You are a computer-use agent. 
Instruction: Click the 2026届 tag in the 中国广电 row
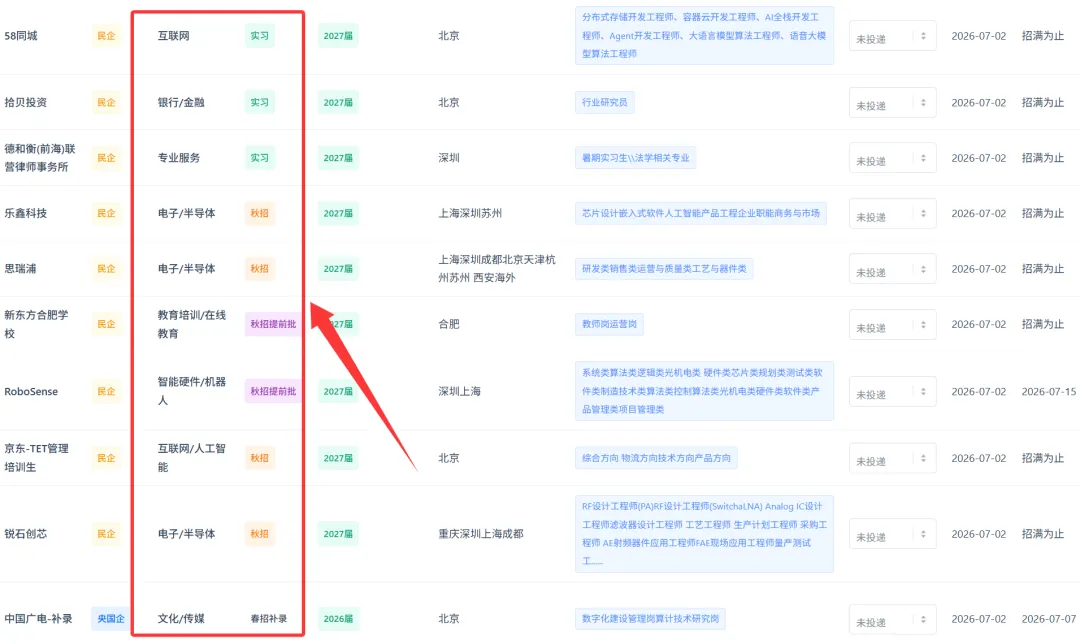pyautogui.click(x=338, y=619)
